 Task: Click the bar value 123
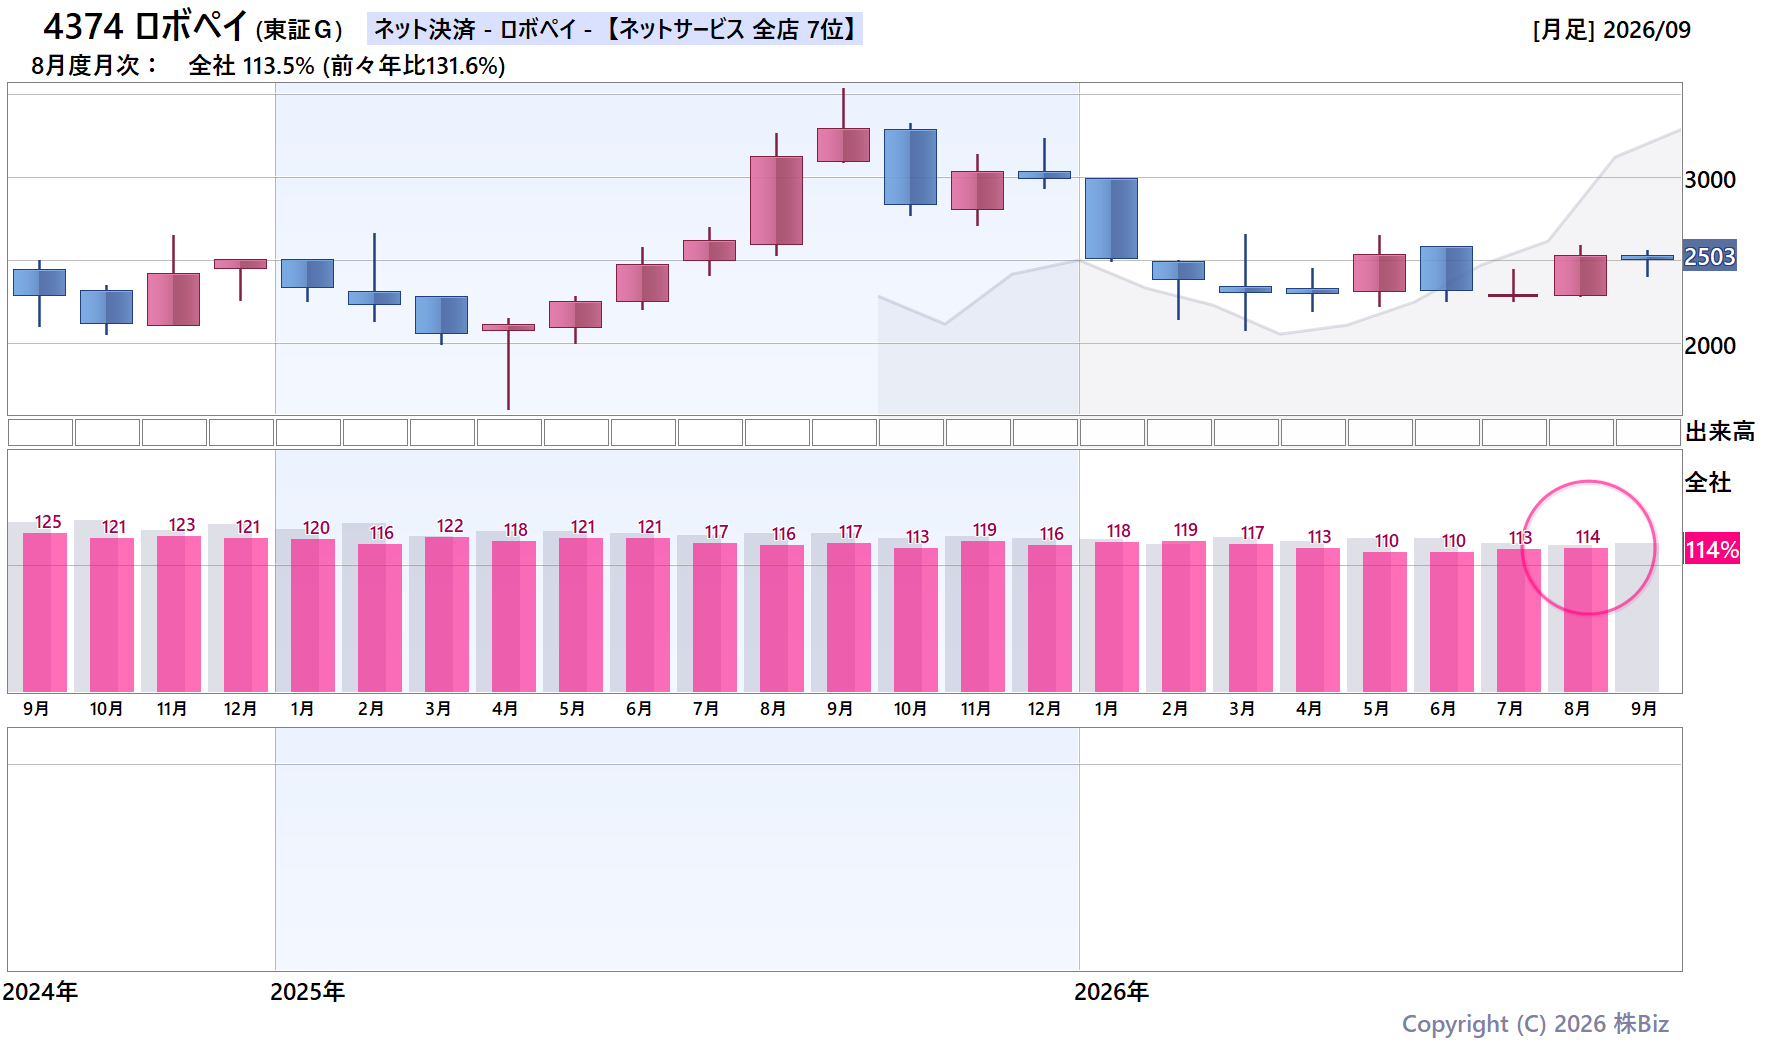coord(182,525)
